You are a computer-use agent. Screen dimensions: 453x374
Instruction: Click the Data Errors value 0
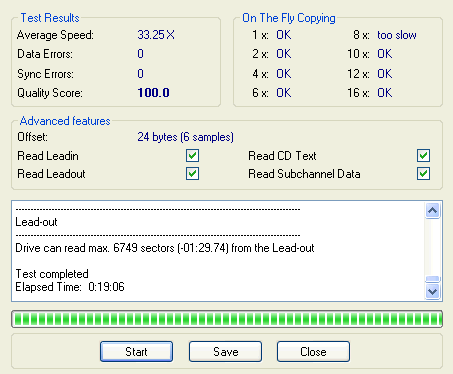tap(140, 54)
